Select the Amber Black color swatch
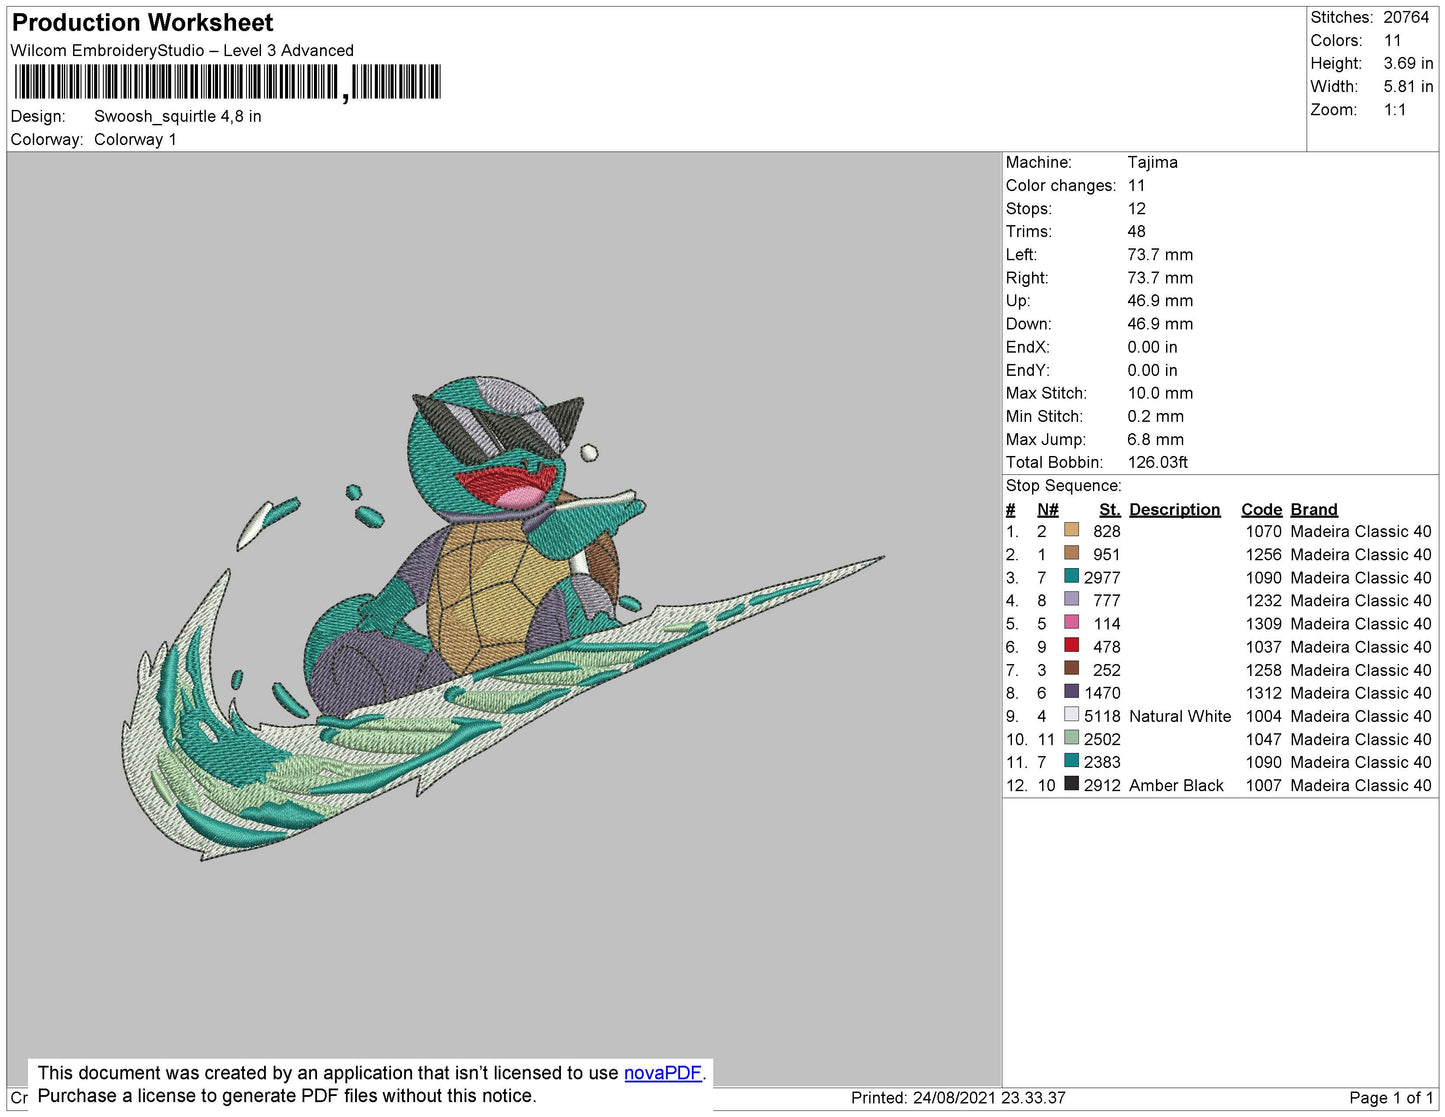Image resolution: width=1445 pixels, height=1117 pixels. point(1071,784)
